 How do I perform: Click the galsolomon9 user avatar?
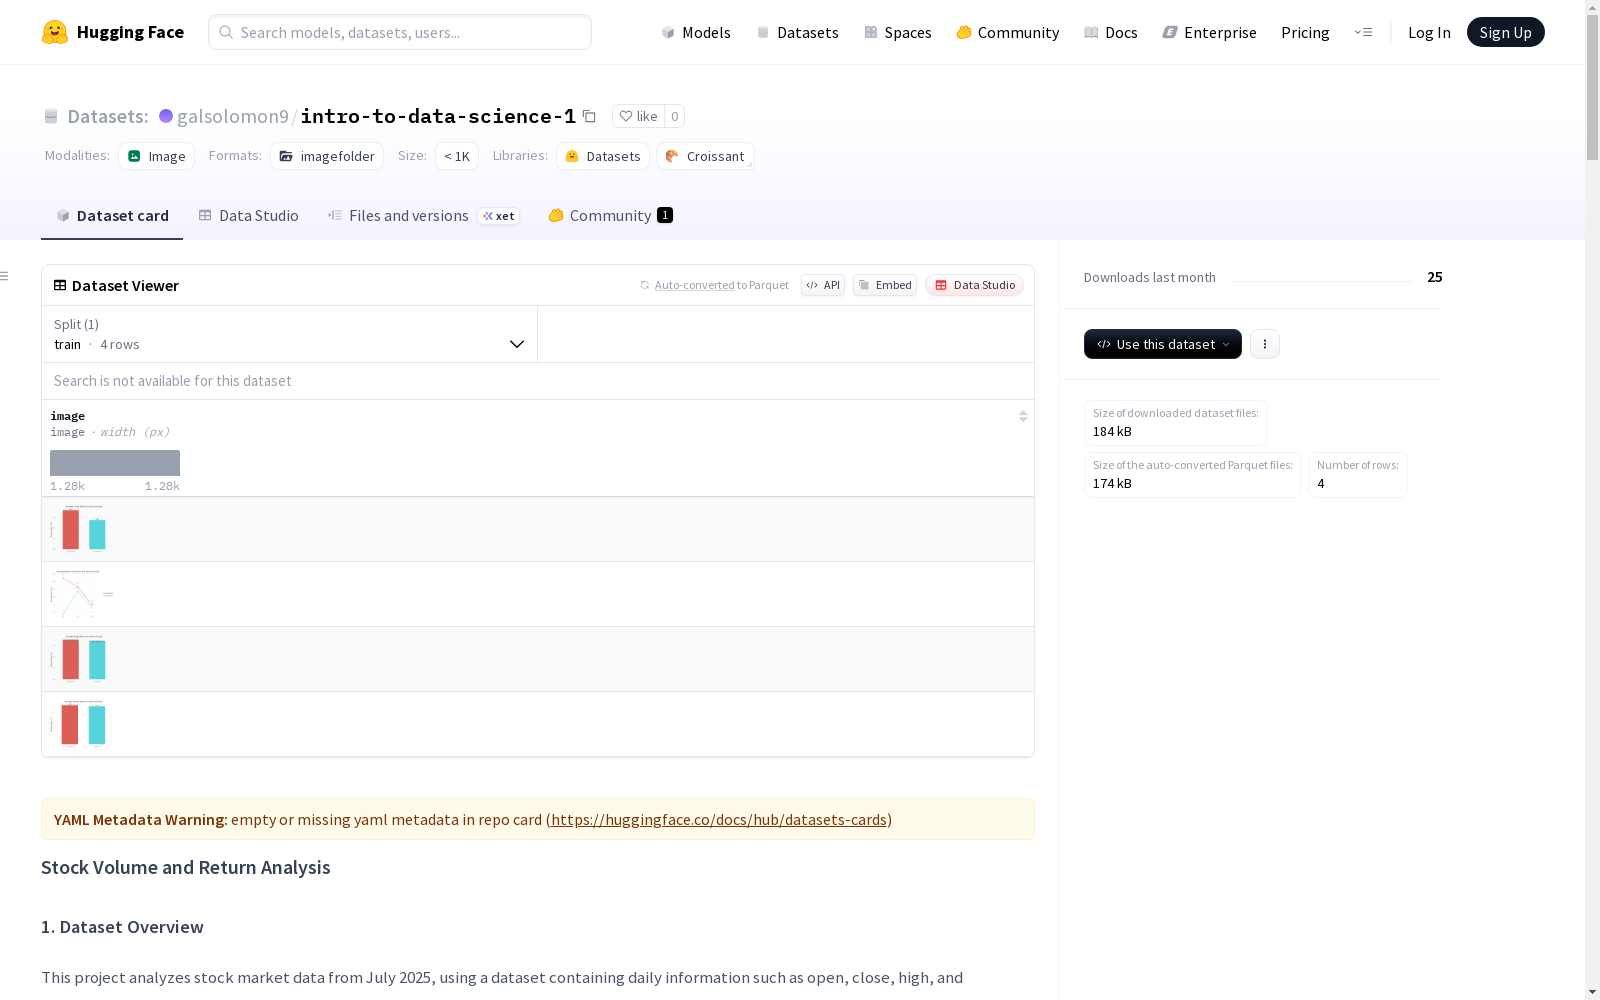[x=166, y=116]
